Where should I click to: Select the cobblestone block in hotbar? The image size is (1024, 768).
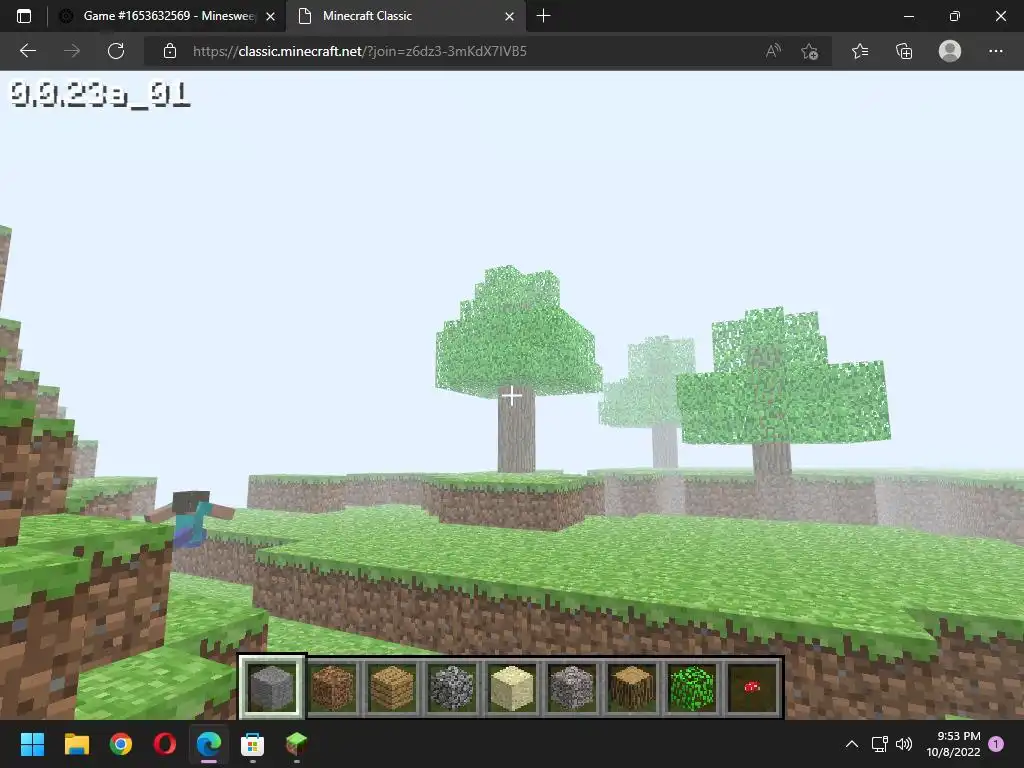[452, 687]
